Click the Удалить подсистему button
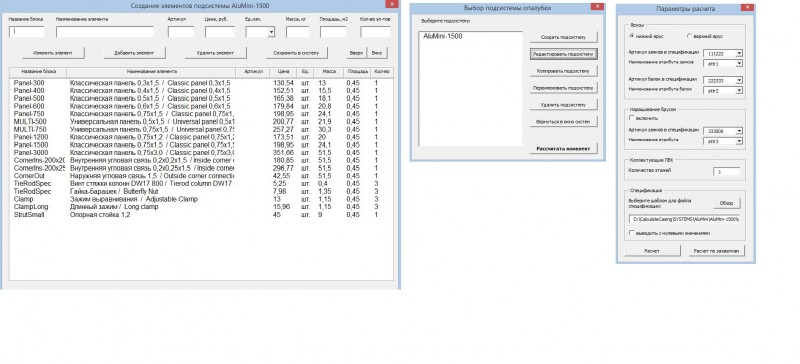The image size is (800, 364). (563, 105)
